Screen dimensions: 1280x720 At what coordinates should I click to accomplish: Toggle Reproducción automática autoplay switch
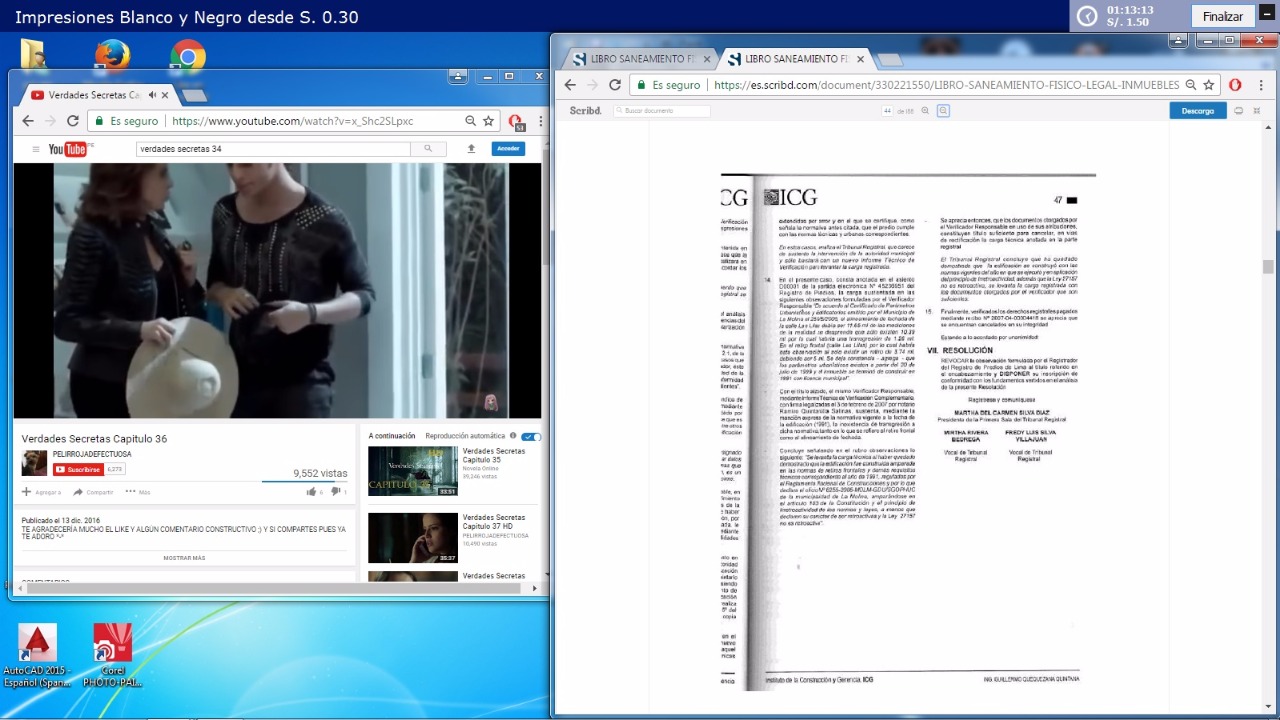coord(531,436)
